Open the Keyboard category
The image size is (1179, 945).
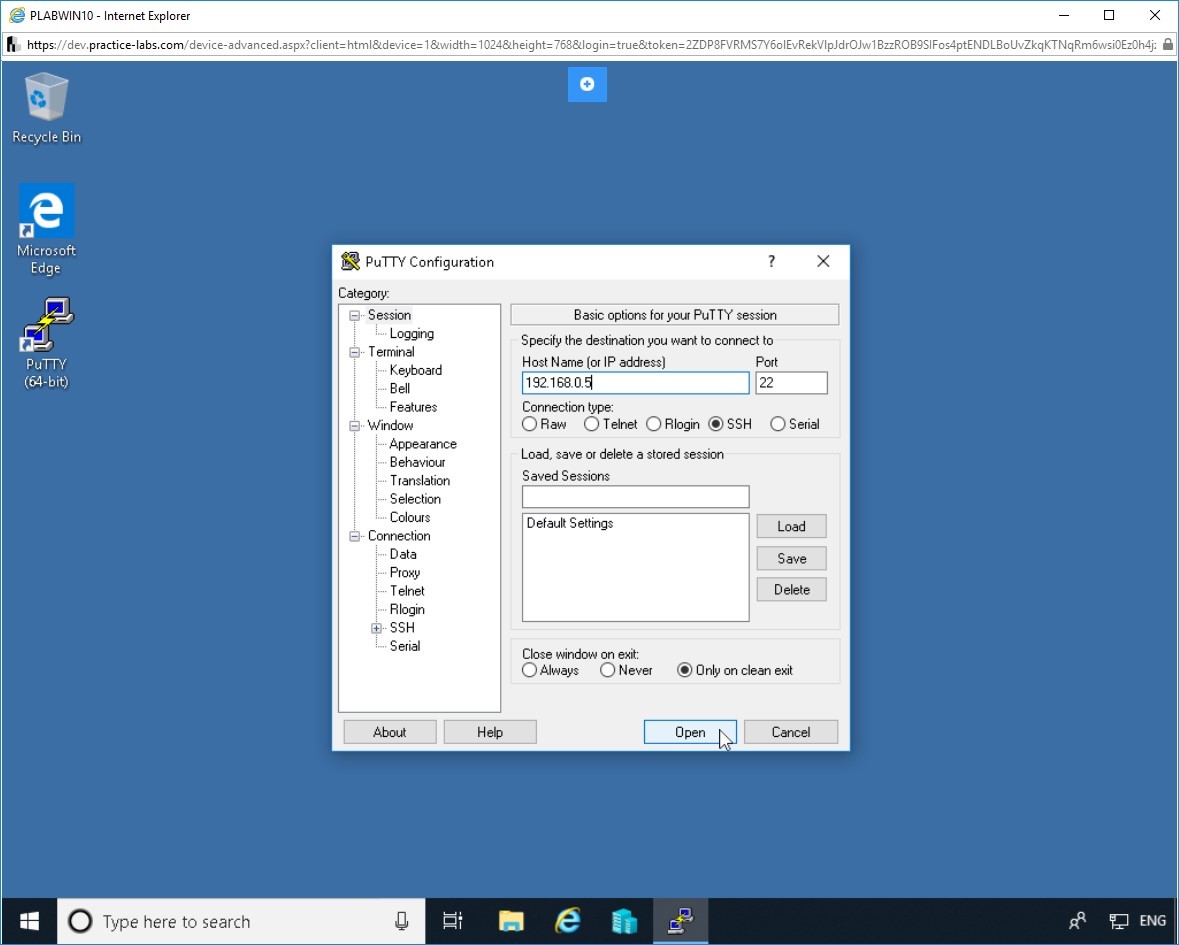point(416,370)
